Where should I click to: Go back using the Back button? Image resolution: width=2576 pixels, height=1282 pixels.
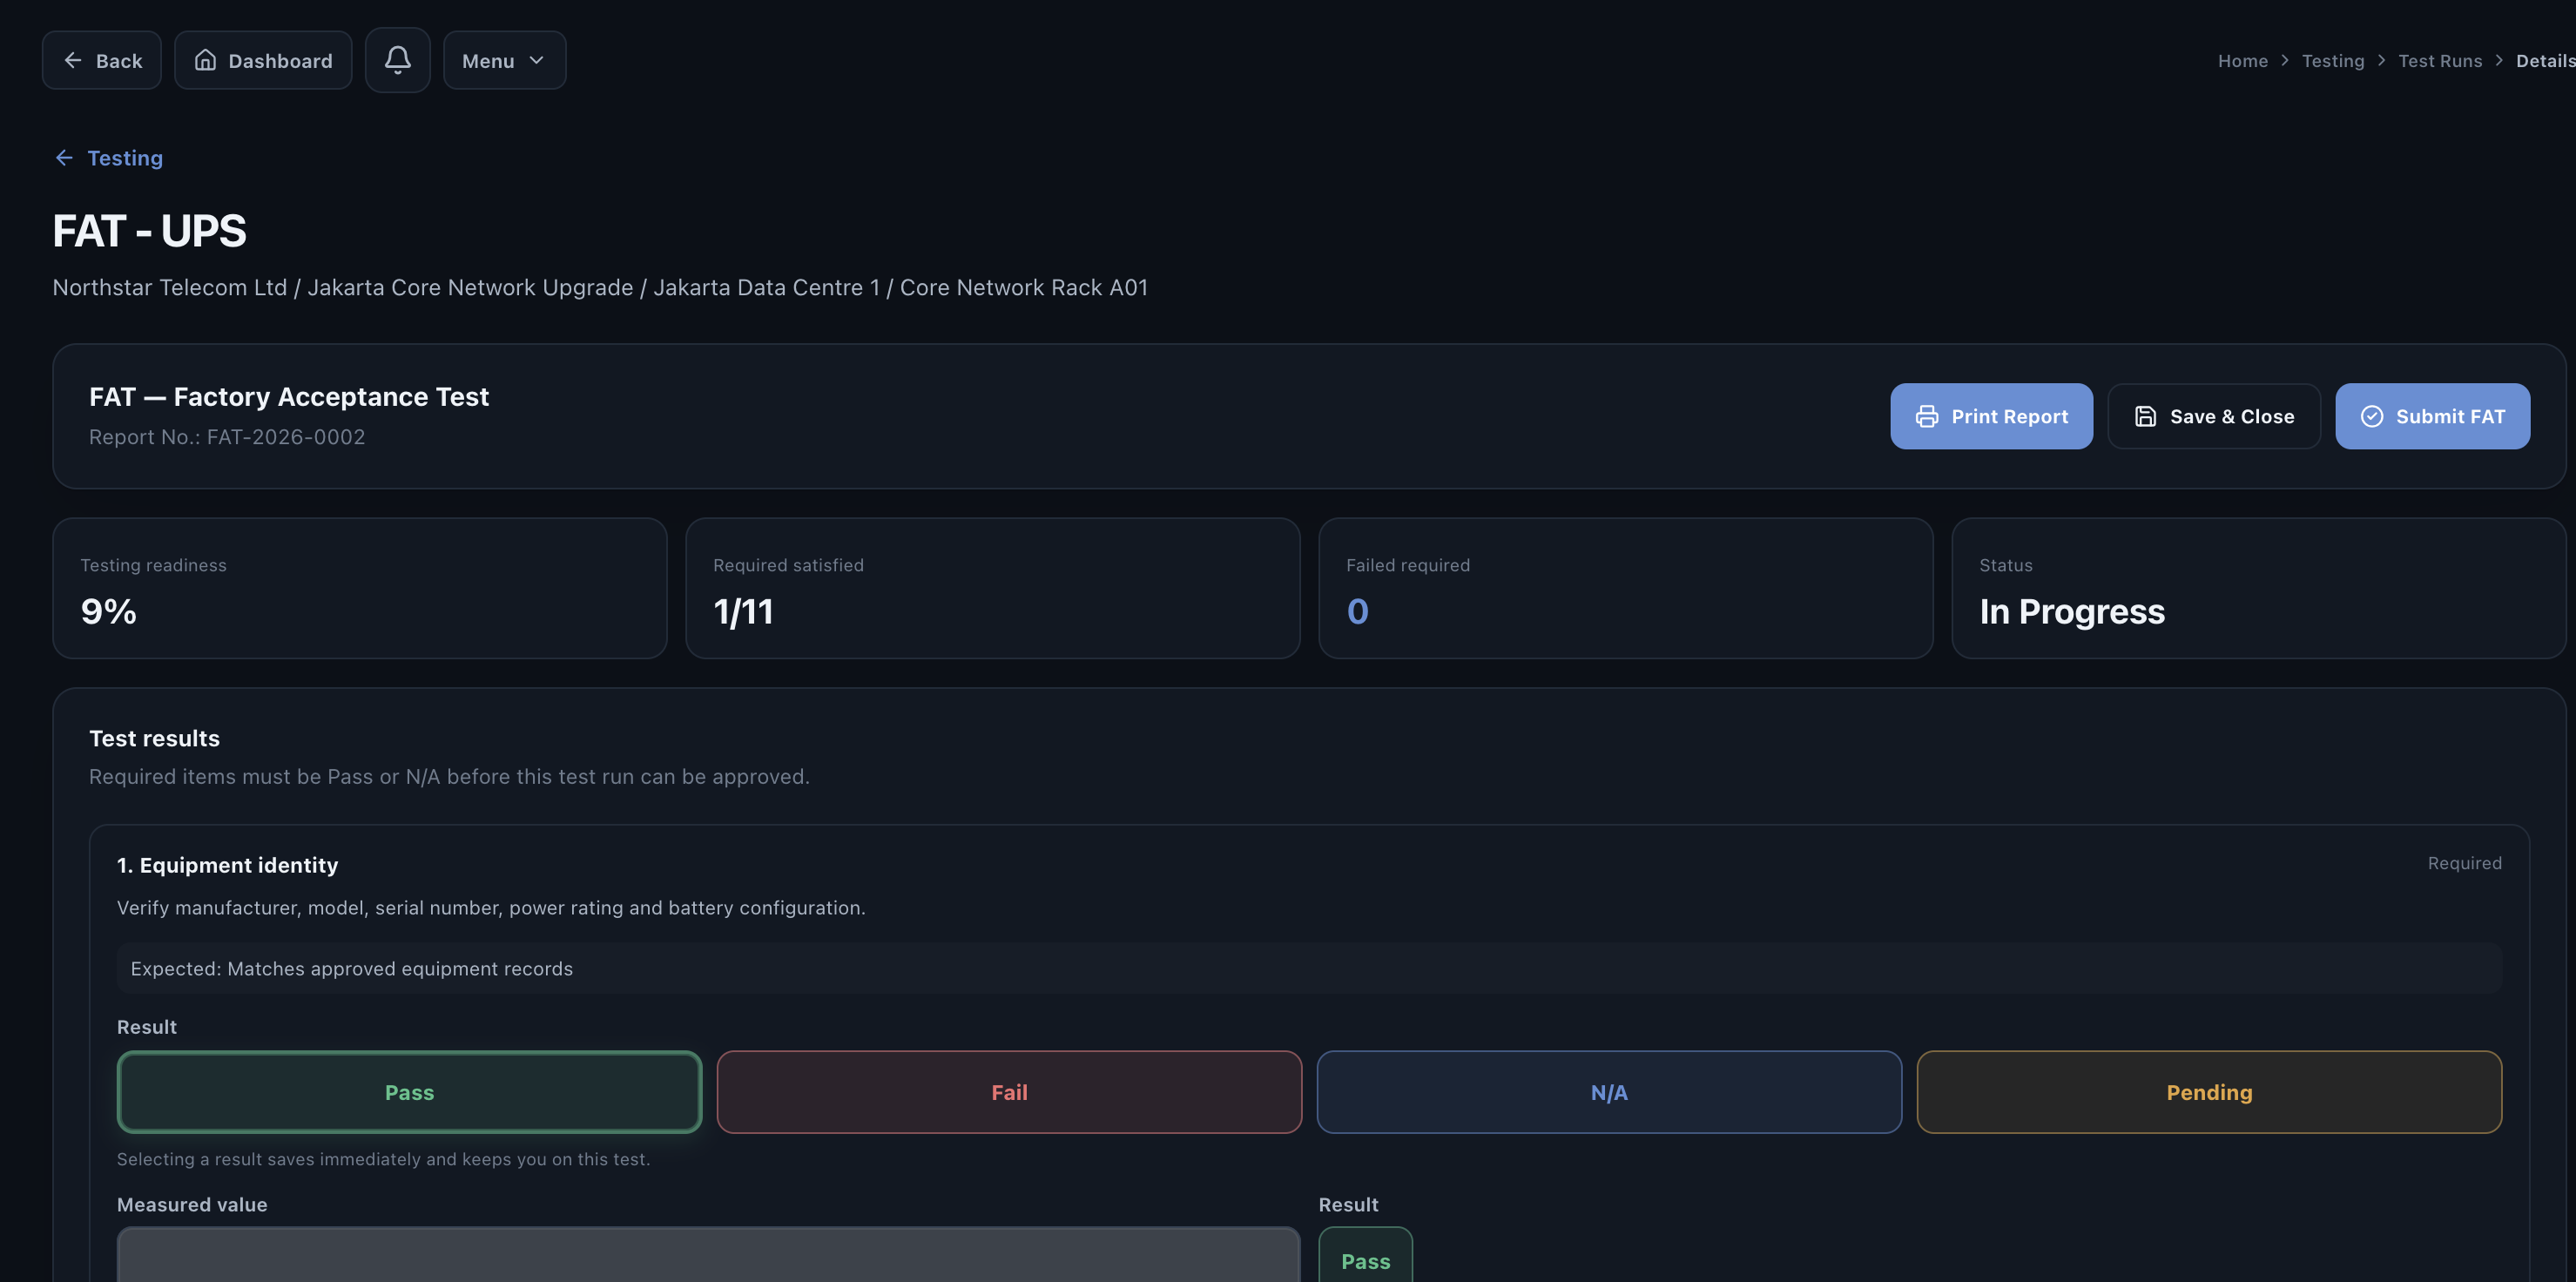coord(102,60)
